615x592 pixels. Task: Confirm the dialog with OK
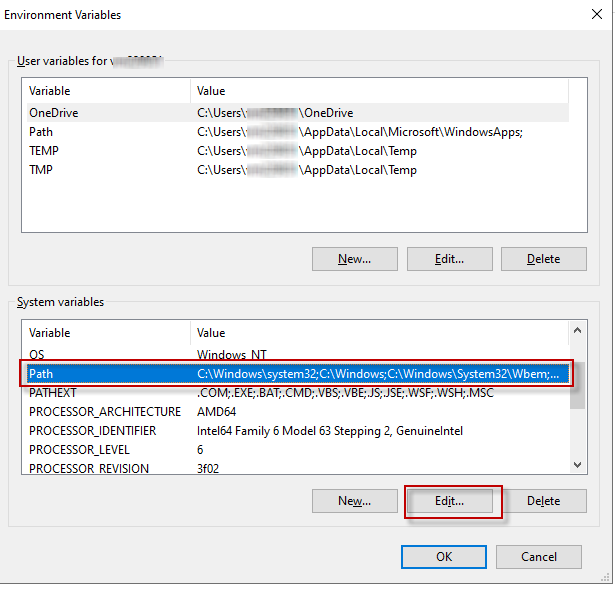pyautogui.click(x=444, y=557)
